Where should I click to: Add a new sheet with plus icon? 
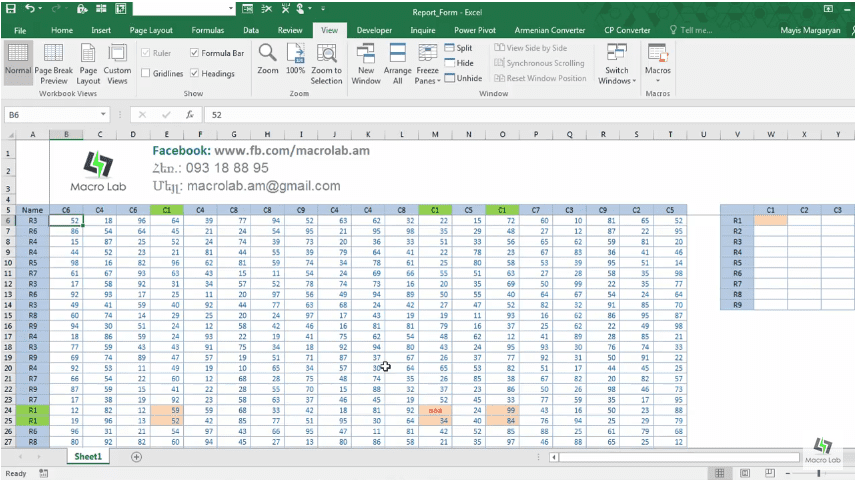tap(136, 457)
